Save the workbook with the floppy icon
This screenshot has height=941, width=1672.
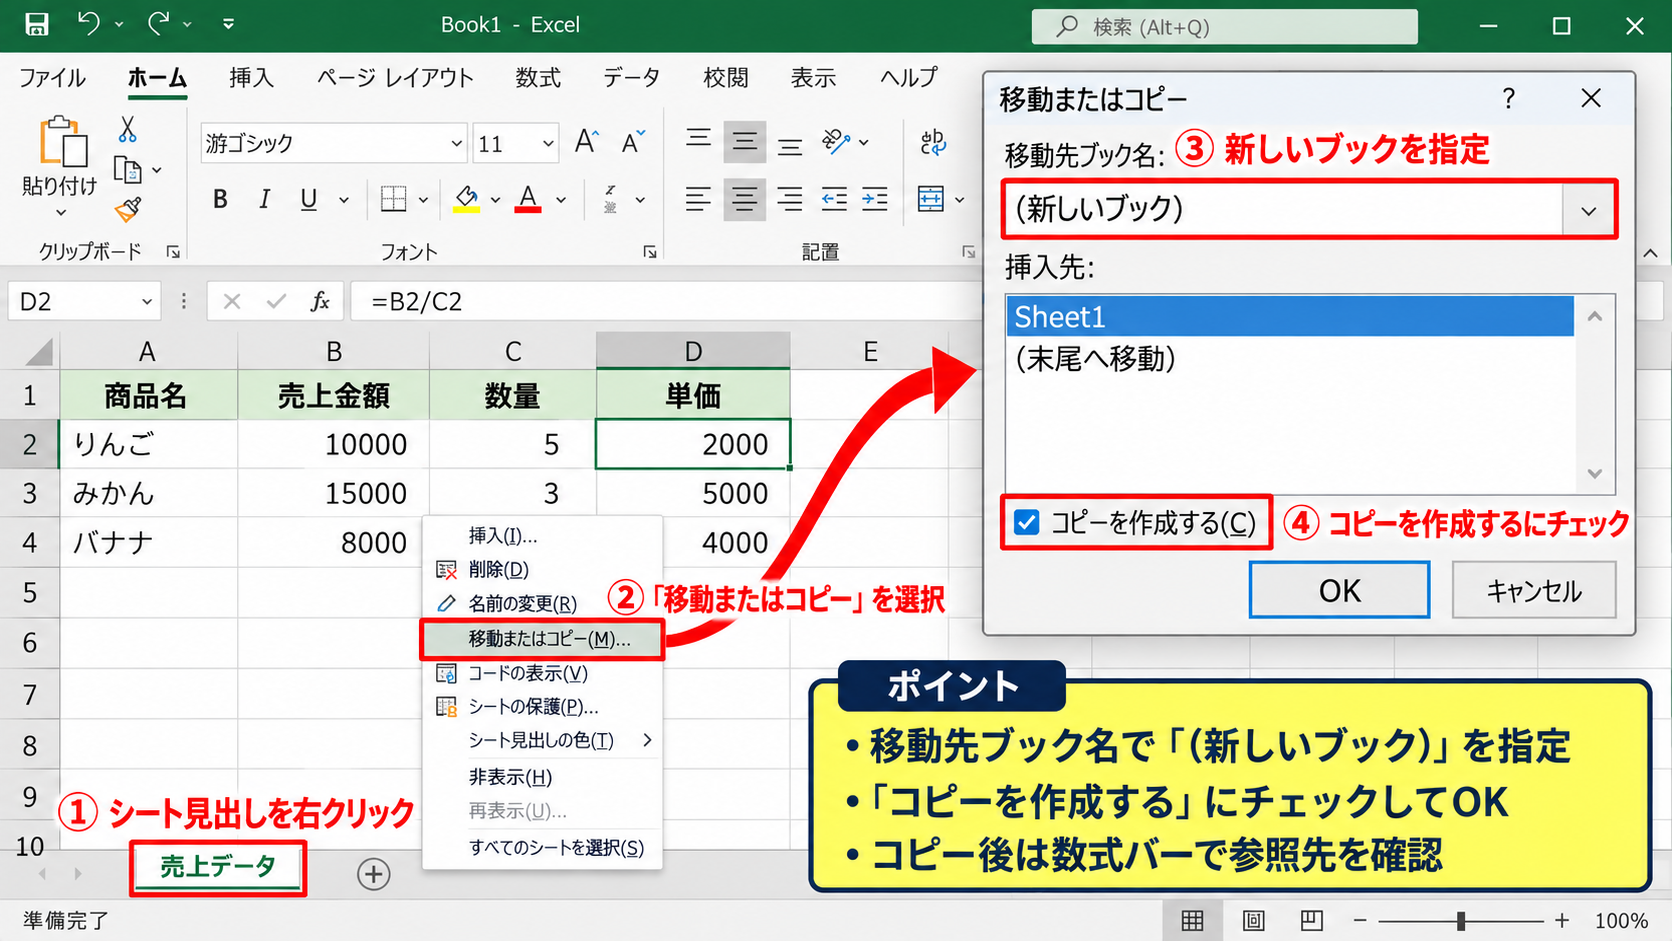tap(36, 24)
